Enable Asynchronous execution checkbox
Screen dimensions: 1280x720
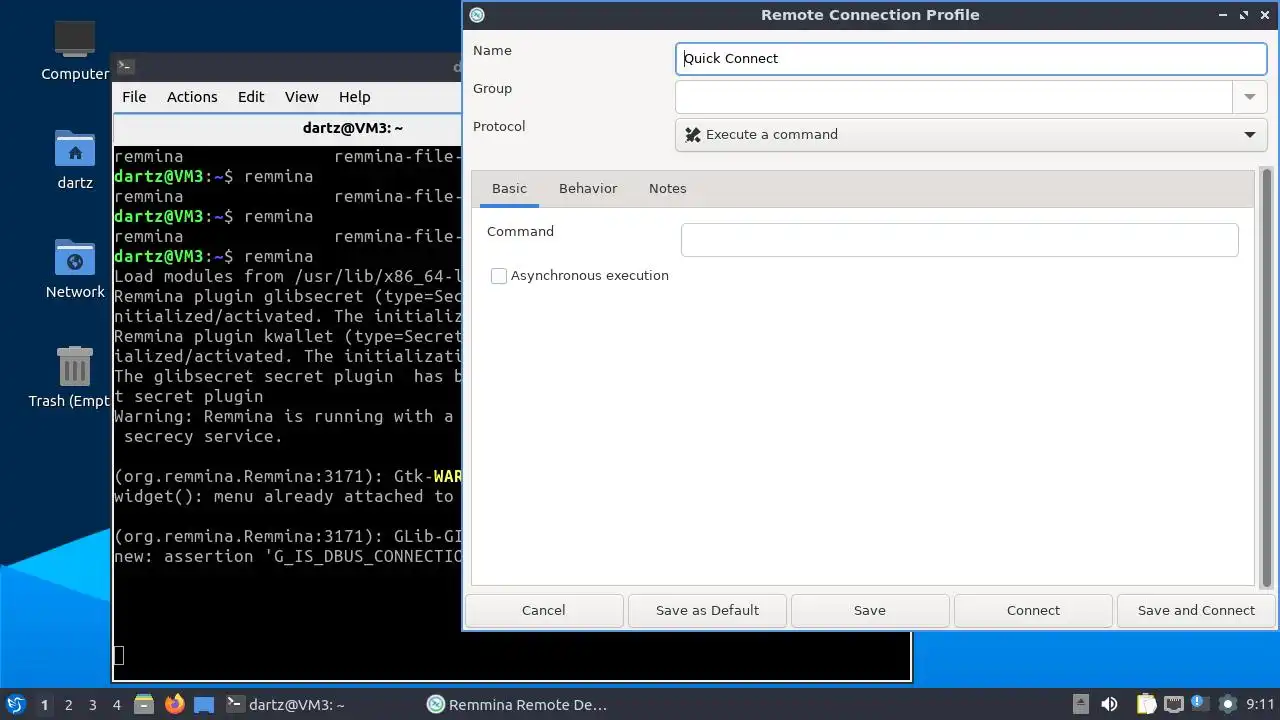[499, 276]
